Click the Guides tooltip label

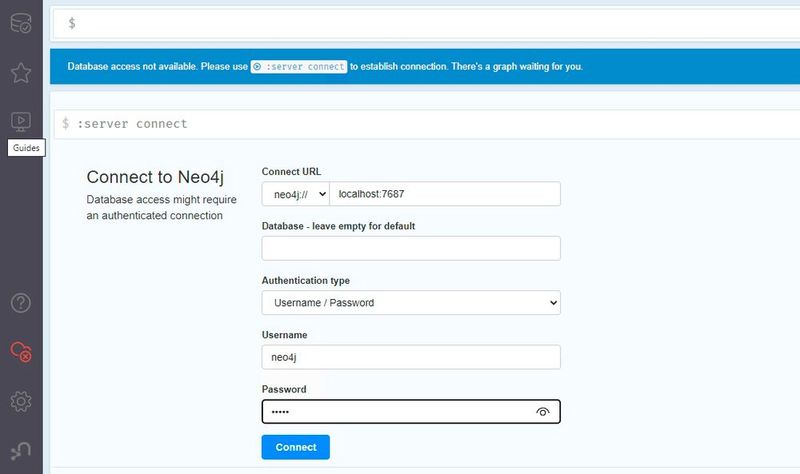tap(26, 148)
